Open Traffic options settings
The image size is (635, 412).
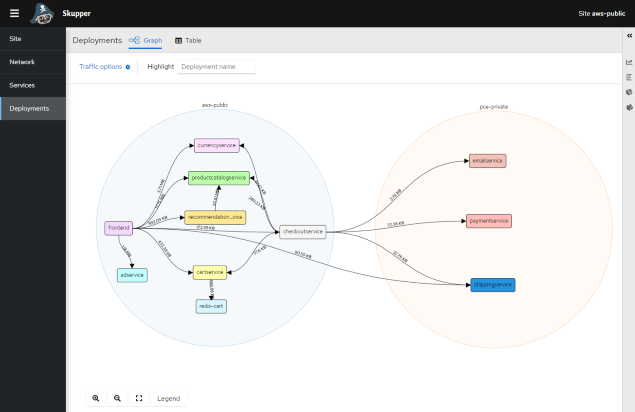[105, 66]
